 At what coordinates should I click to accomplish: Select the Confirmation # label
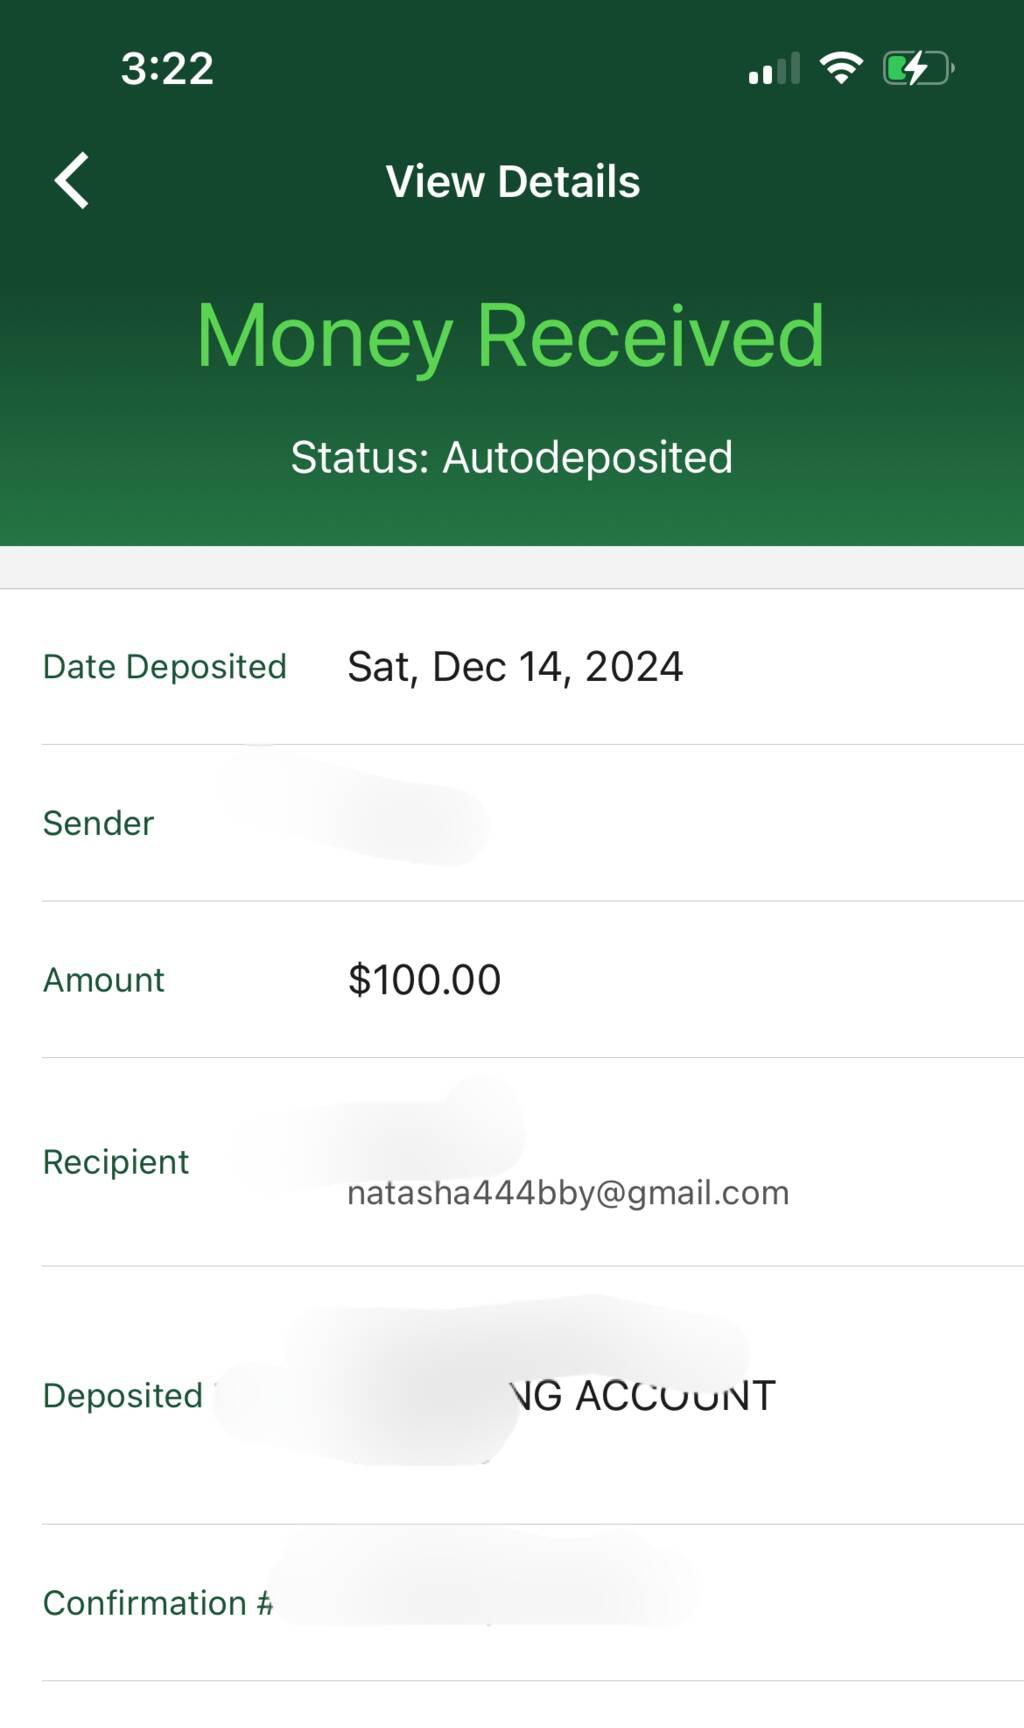[x=158, y=1603]
